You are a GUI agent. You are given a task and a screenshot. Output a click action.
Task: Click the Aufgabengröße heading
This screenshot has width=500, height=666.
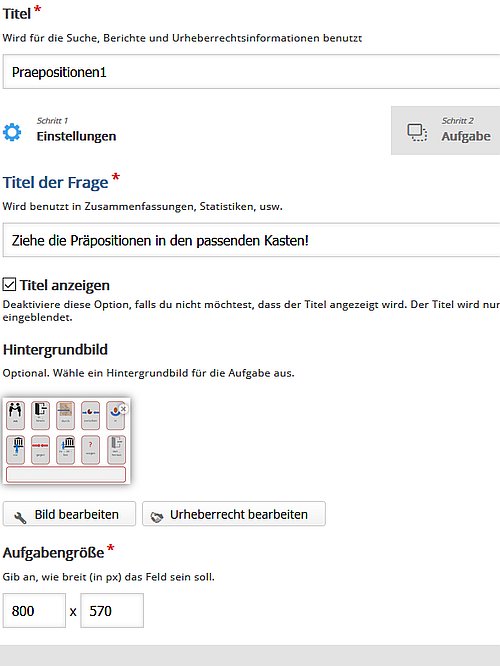pos(54,553)
